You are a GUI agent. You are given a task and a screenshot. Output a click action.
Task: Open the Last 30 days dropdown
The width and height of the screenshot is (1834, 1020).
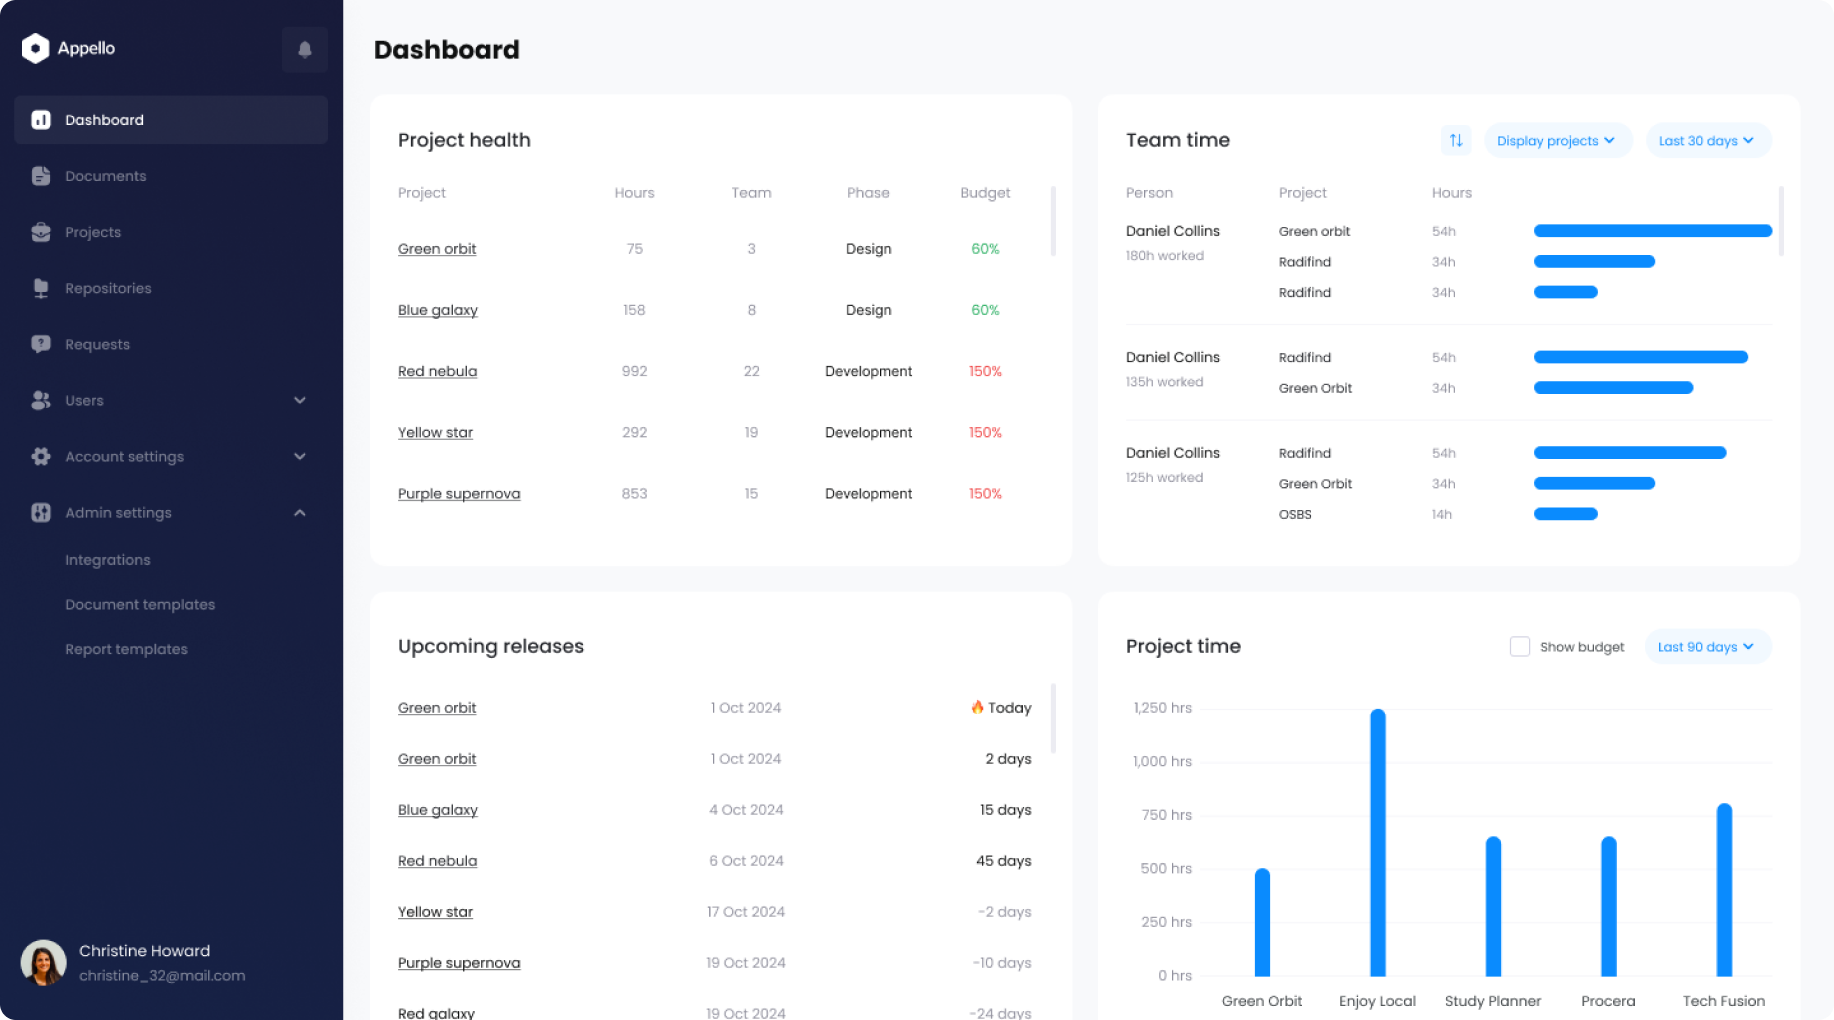click(x=1706, y=141)
